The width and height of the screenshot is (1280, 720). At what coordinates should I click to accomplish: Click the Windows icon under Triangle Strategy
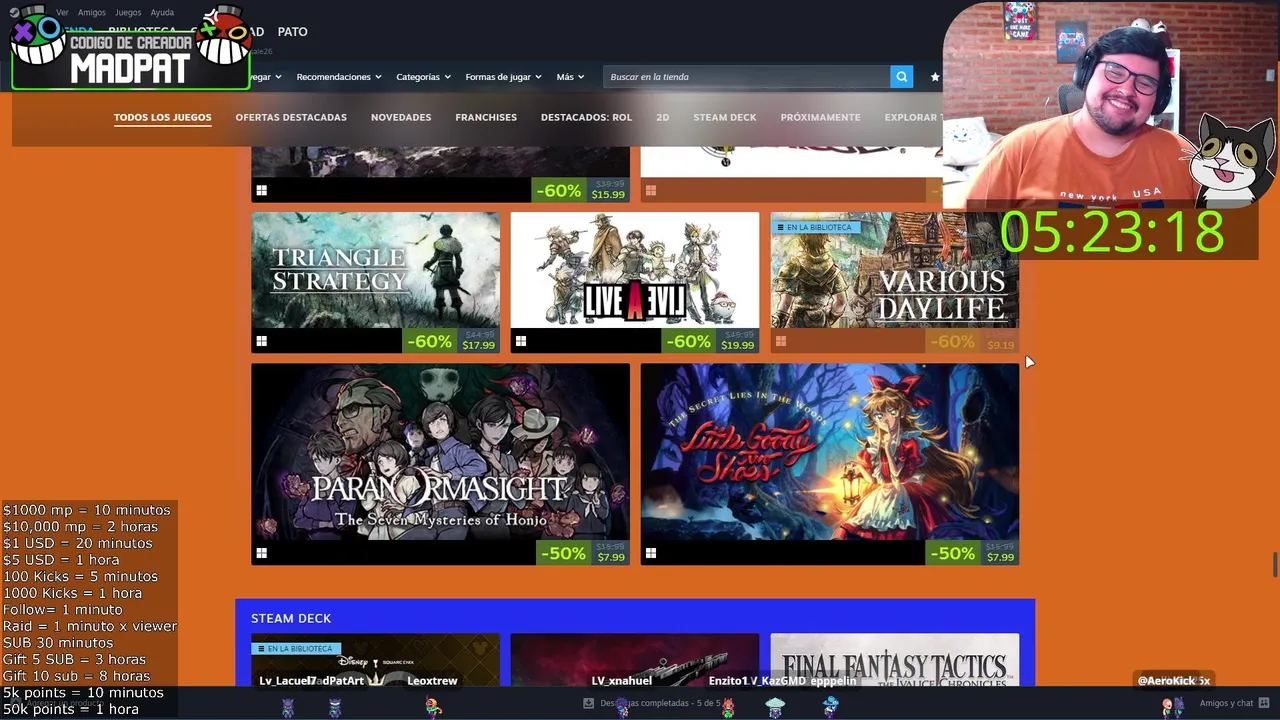click(261, 342)
